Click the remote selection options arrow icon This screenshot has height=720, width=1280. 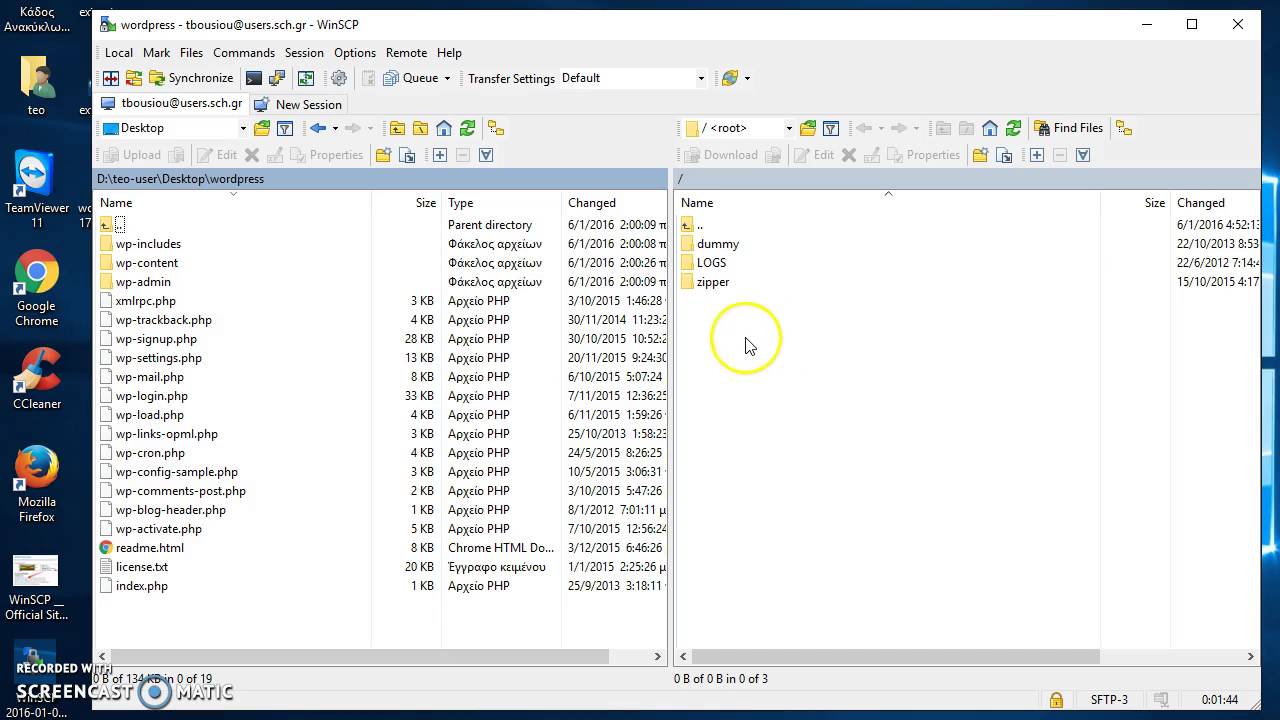click(x=1083, y=155)
